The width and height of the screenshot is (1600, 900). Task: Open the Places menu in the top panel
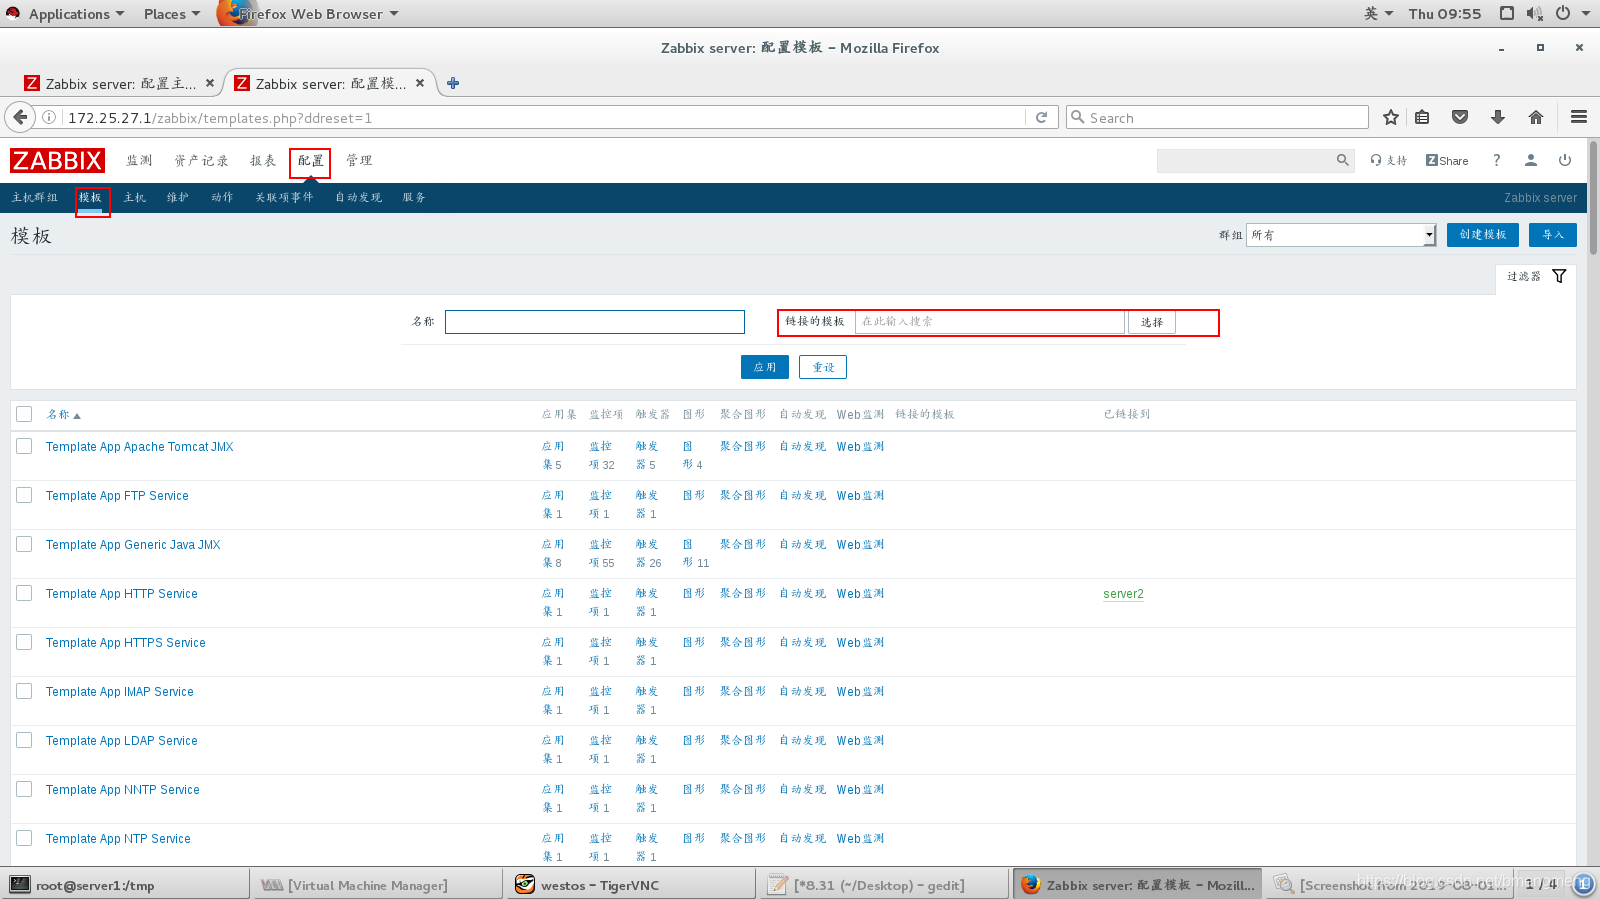tap(171, 13)
